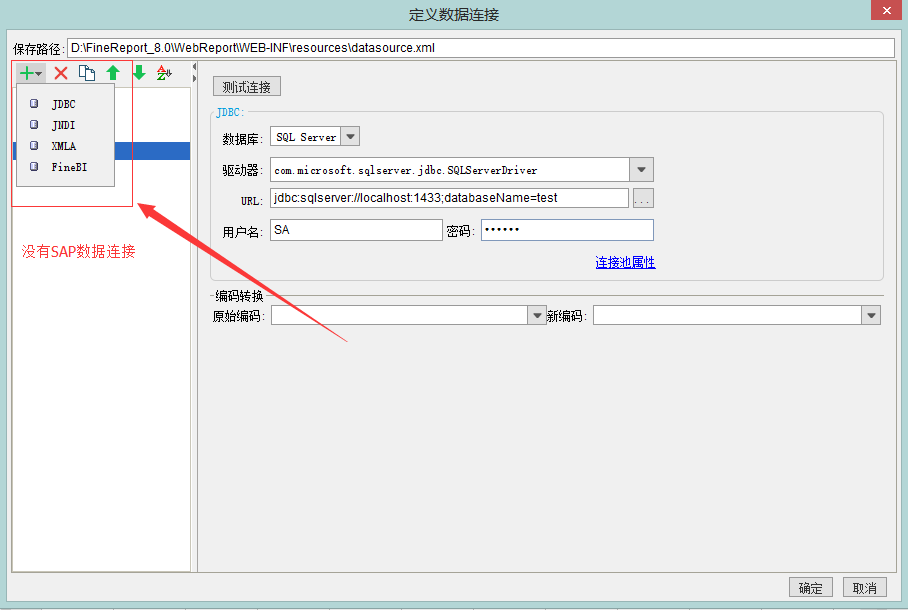The height and width of the screenshot is (610, 908).
Task: Focus the 用户名 username field
Action: pos(356,230)
